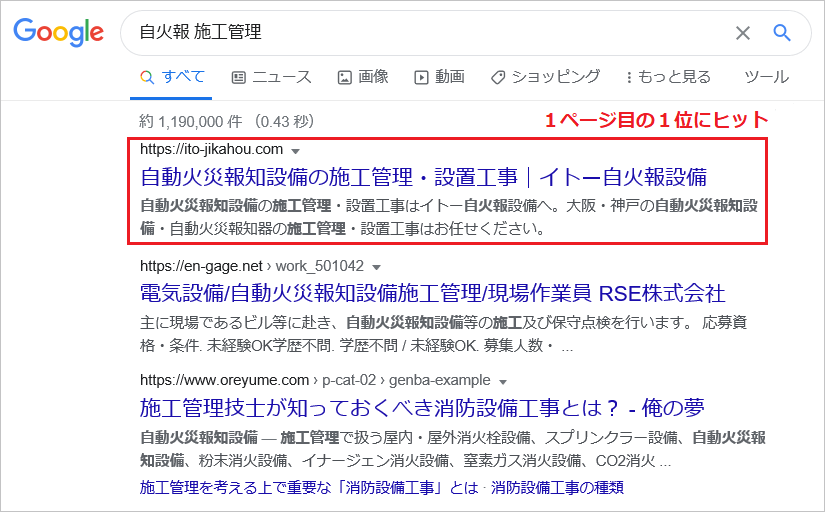Open the sitelink 消防設備工事の種類
Screen dimensions: 825x512
tap(557, 487)
